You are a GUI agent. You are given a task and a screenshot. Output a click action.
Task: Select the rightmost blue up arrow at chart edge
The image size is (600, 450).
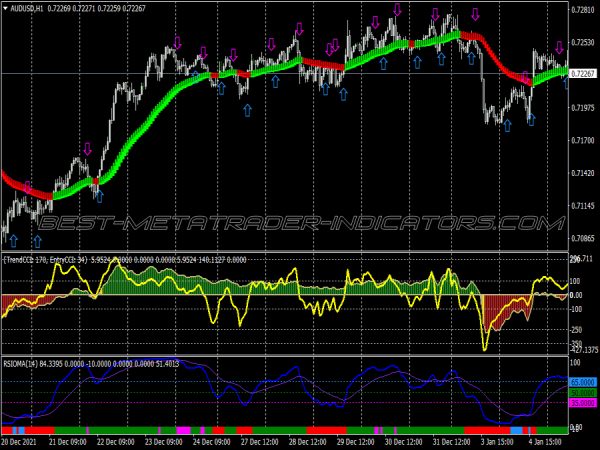click(x=565, y=82)
